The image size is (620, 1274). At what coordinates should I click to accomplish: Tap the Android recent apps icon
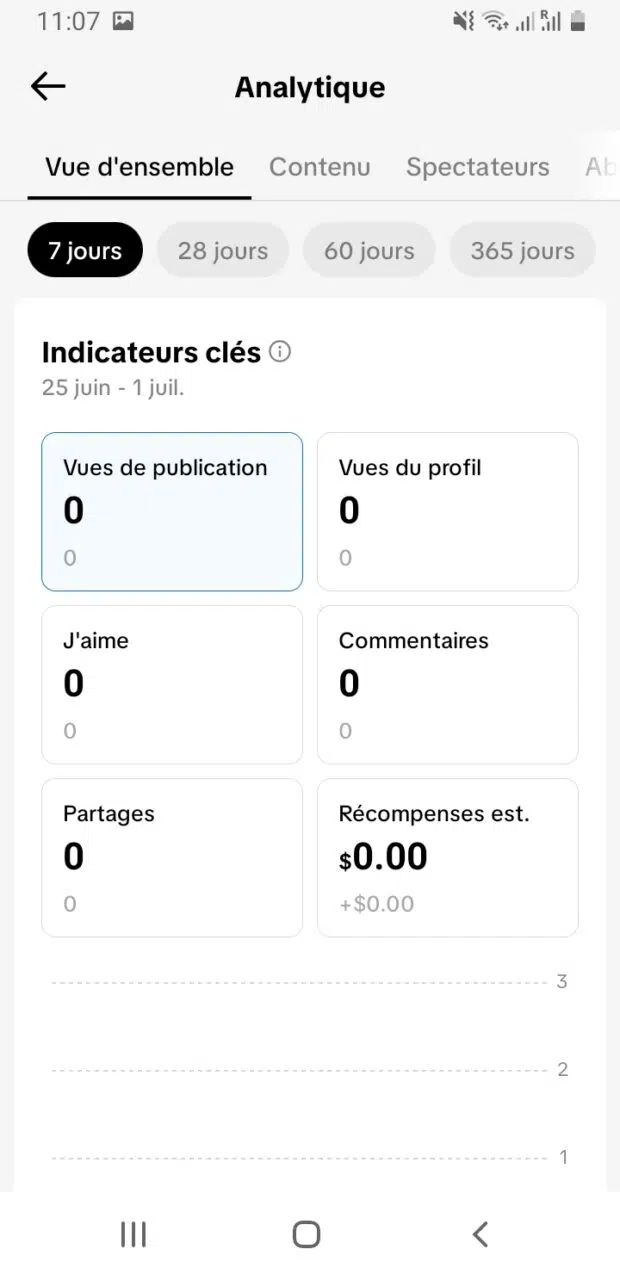[133, 1234]
